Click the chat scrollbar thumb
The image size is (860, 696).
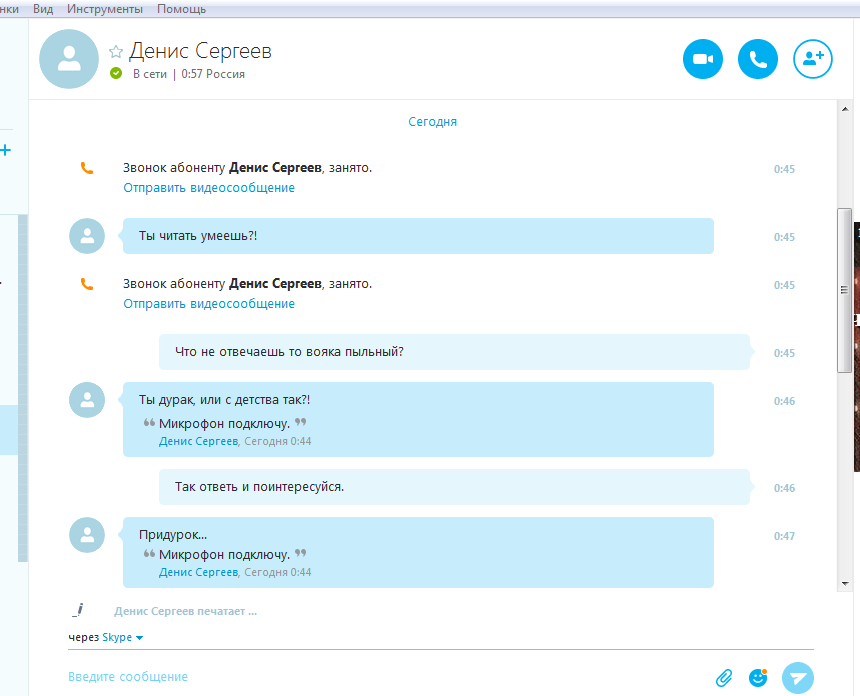pyautogui.click(x=844, y=290)
